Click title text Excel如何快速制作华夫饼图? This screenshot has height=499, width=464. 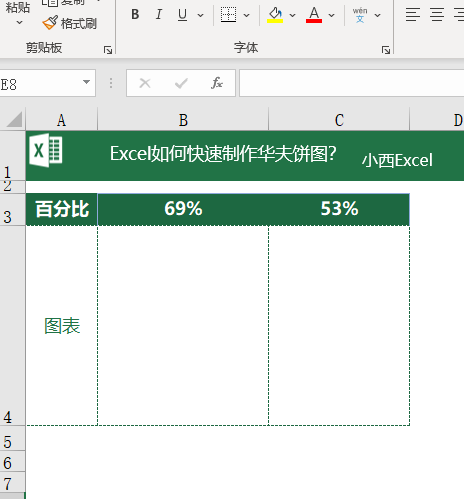(x=223, y=154)
